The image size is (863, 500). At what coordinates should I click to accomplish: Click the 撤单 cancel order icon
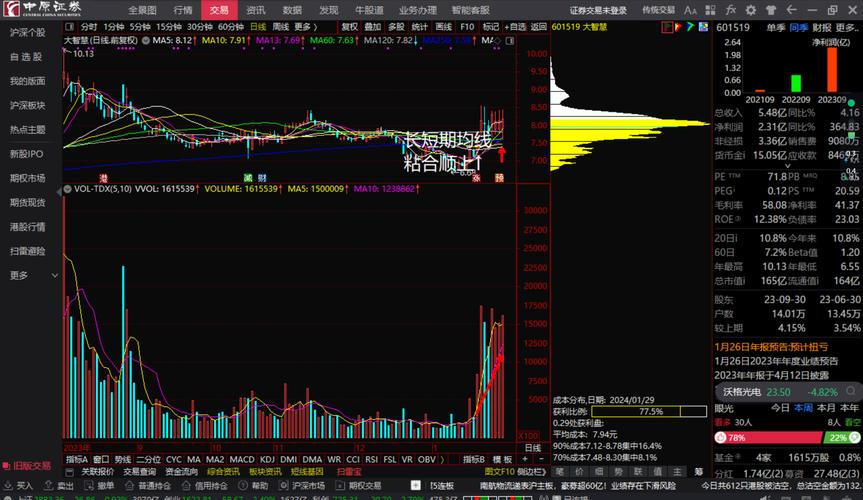click(99, 486)
